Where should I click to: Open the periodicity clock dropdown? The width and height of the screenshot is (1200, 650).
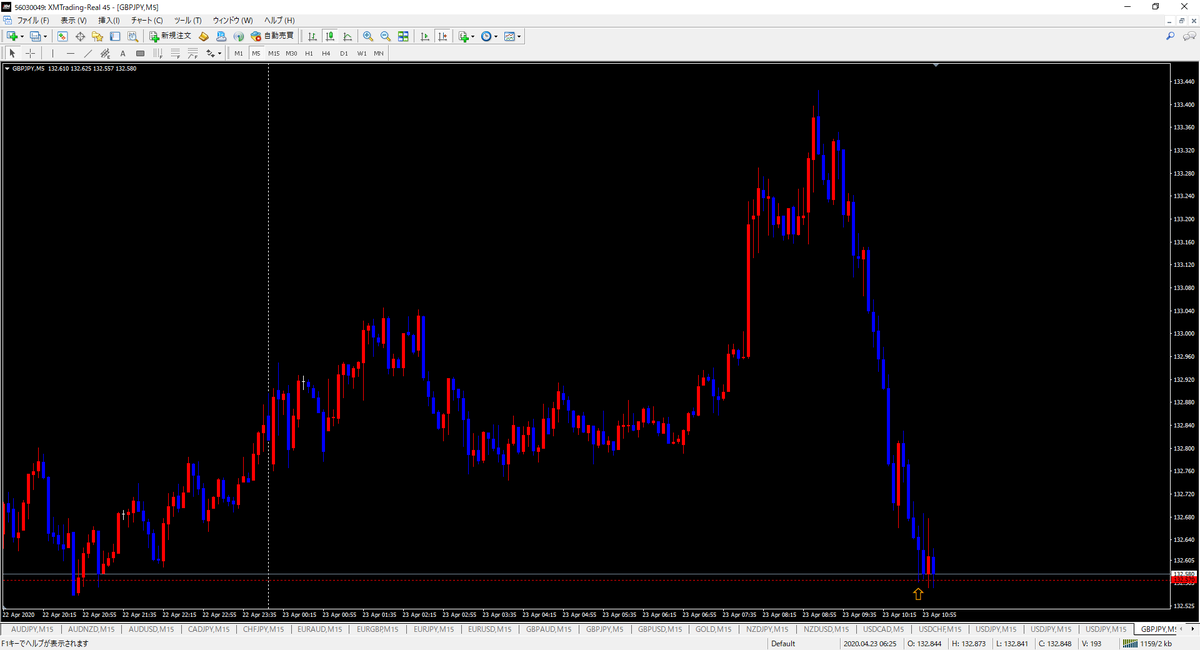(x=490, y=36)
